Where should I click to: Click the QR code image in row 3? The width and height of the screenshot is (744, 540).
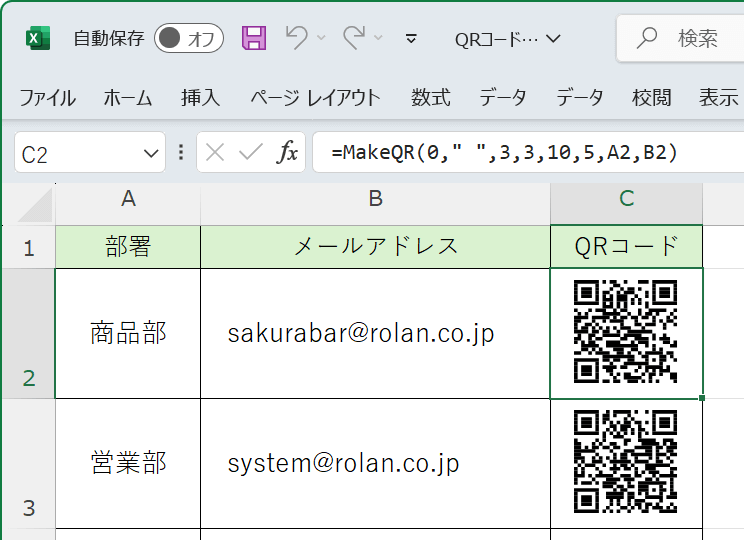coord(625,461)
